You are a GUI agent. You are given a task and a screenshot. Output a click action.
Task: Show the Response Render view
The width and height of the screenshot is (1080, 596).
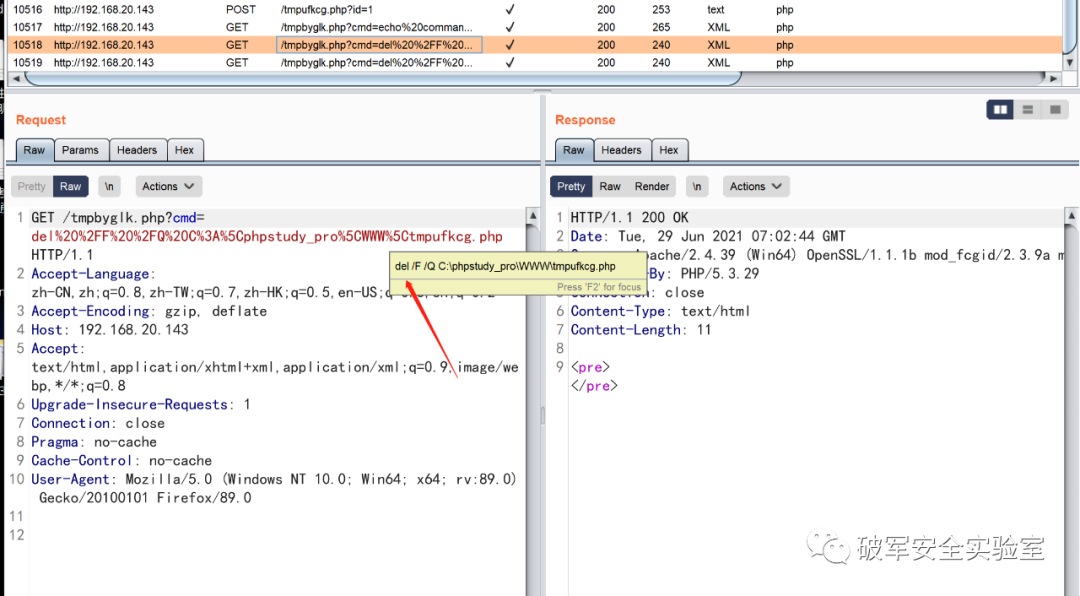(652, 186)
